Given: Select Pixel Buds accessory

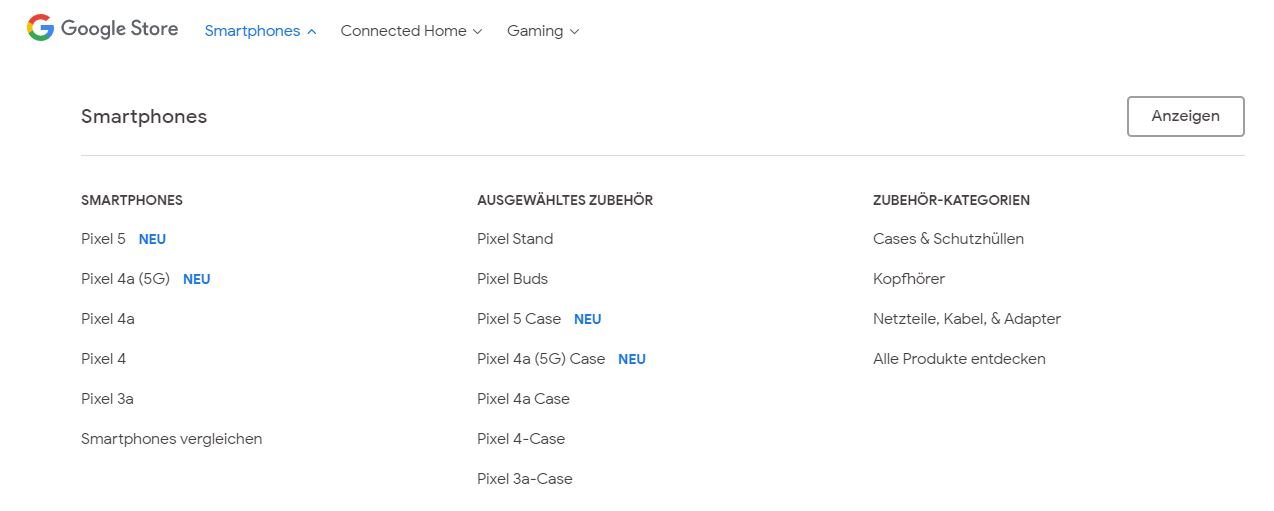Looking at the screenshot, I should (x=512, y=279).
